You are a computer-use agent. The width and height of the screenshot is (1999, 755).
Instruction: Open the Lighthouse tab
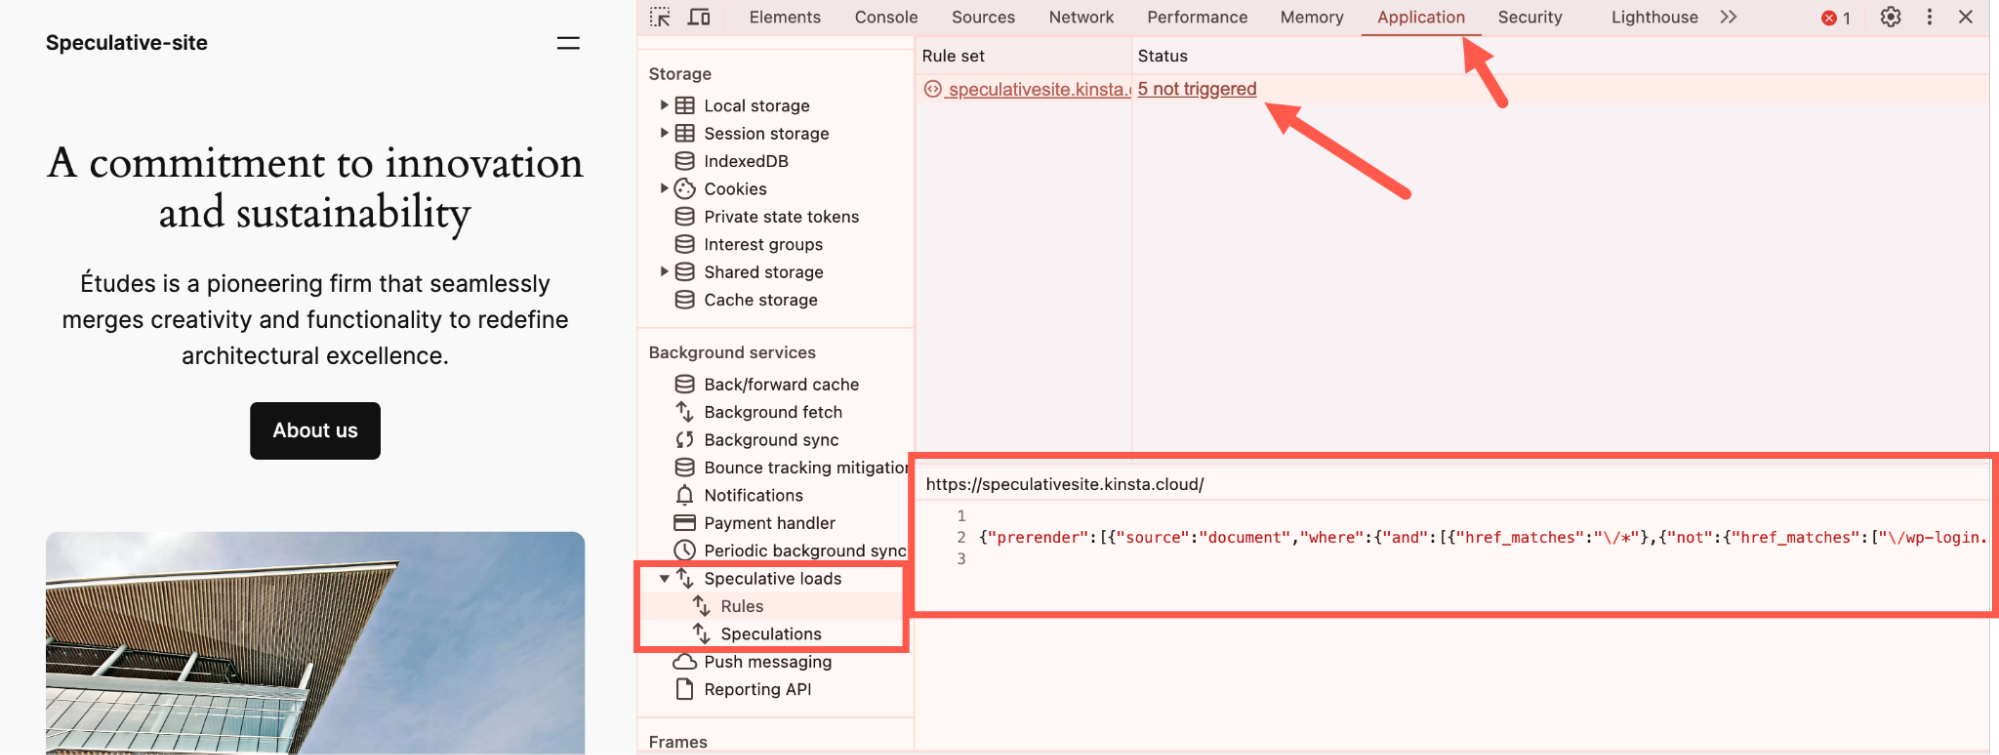coord(1654,17)
